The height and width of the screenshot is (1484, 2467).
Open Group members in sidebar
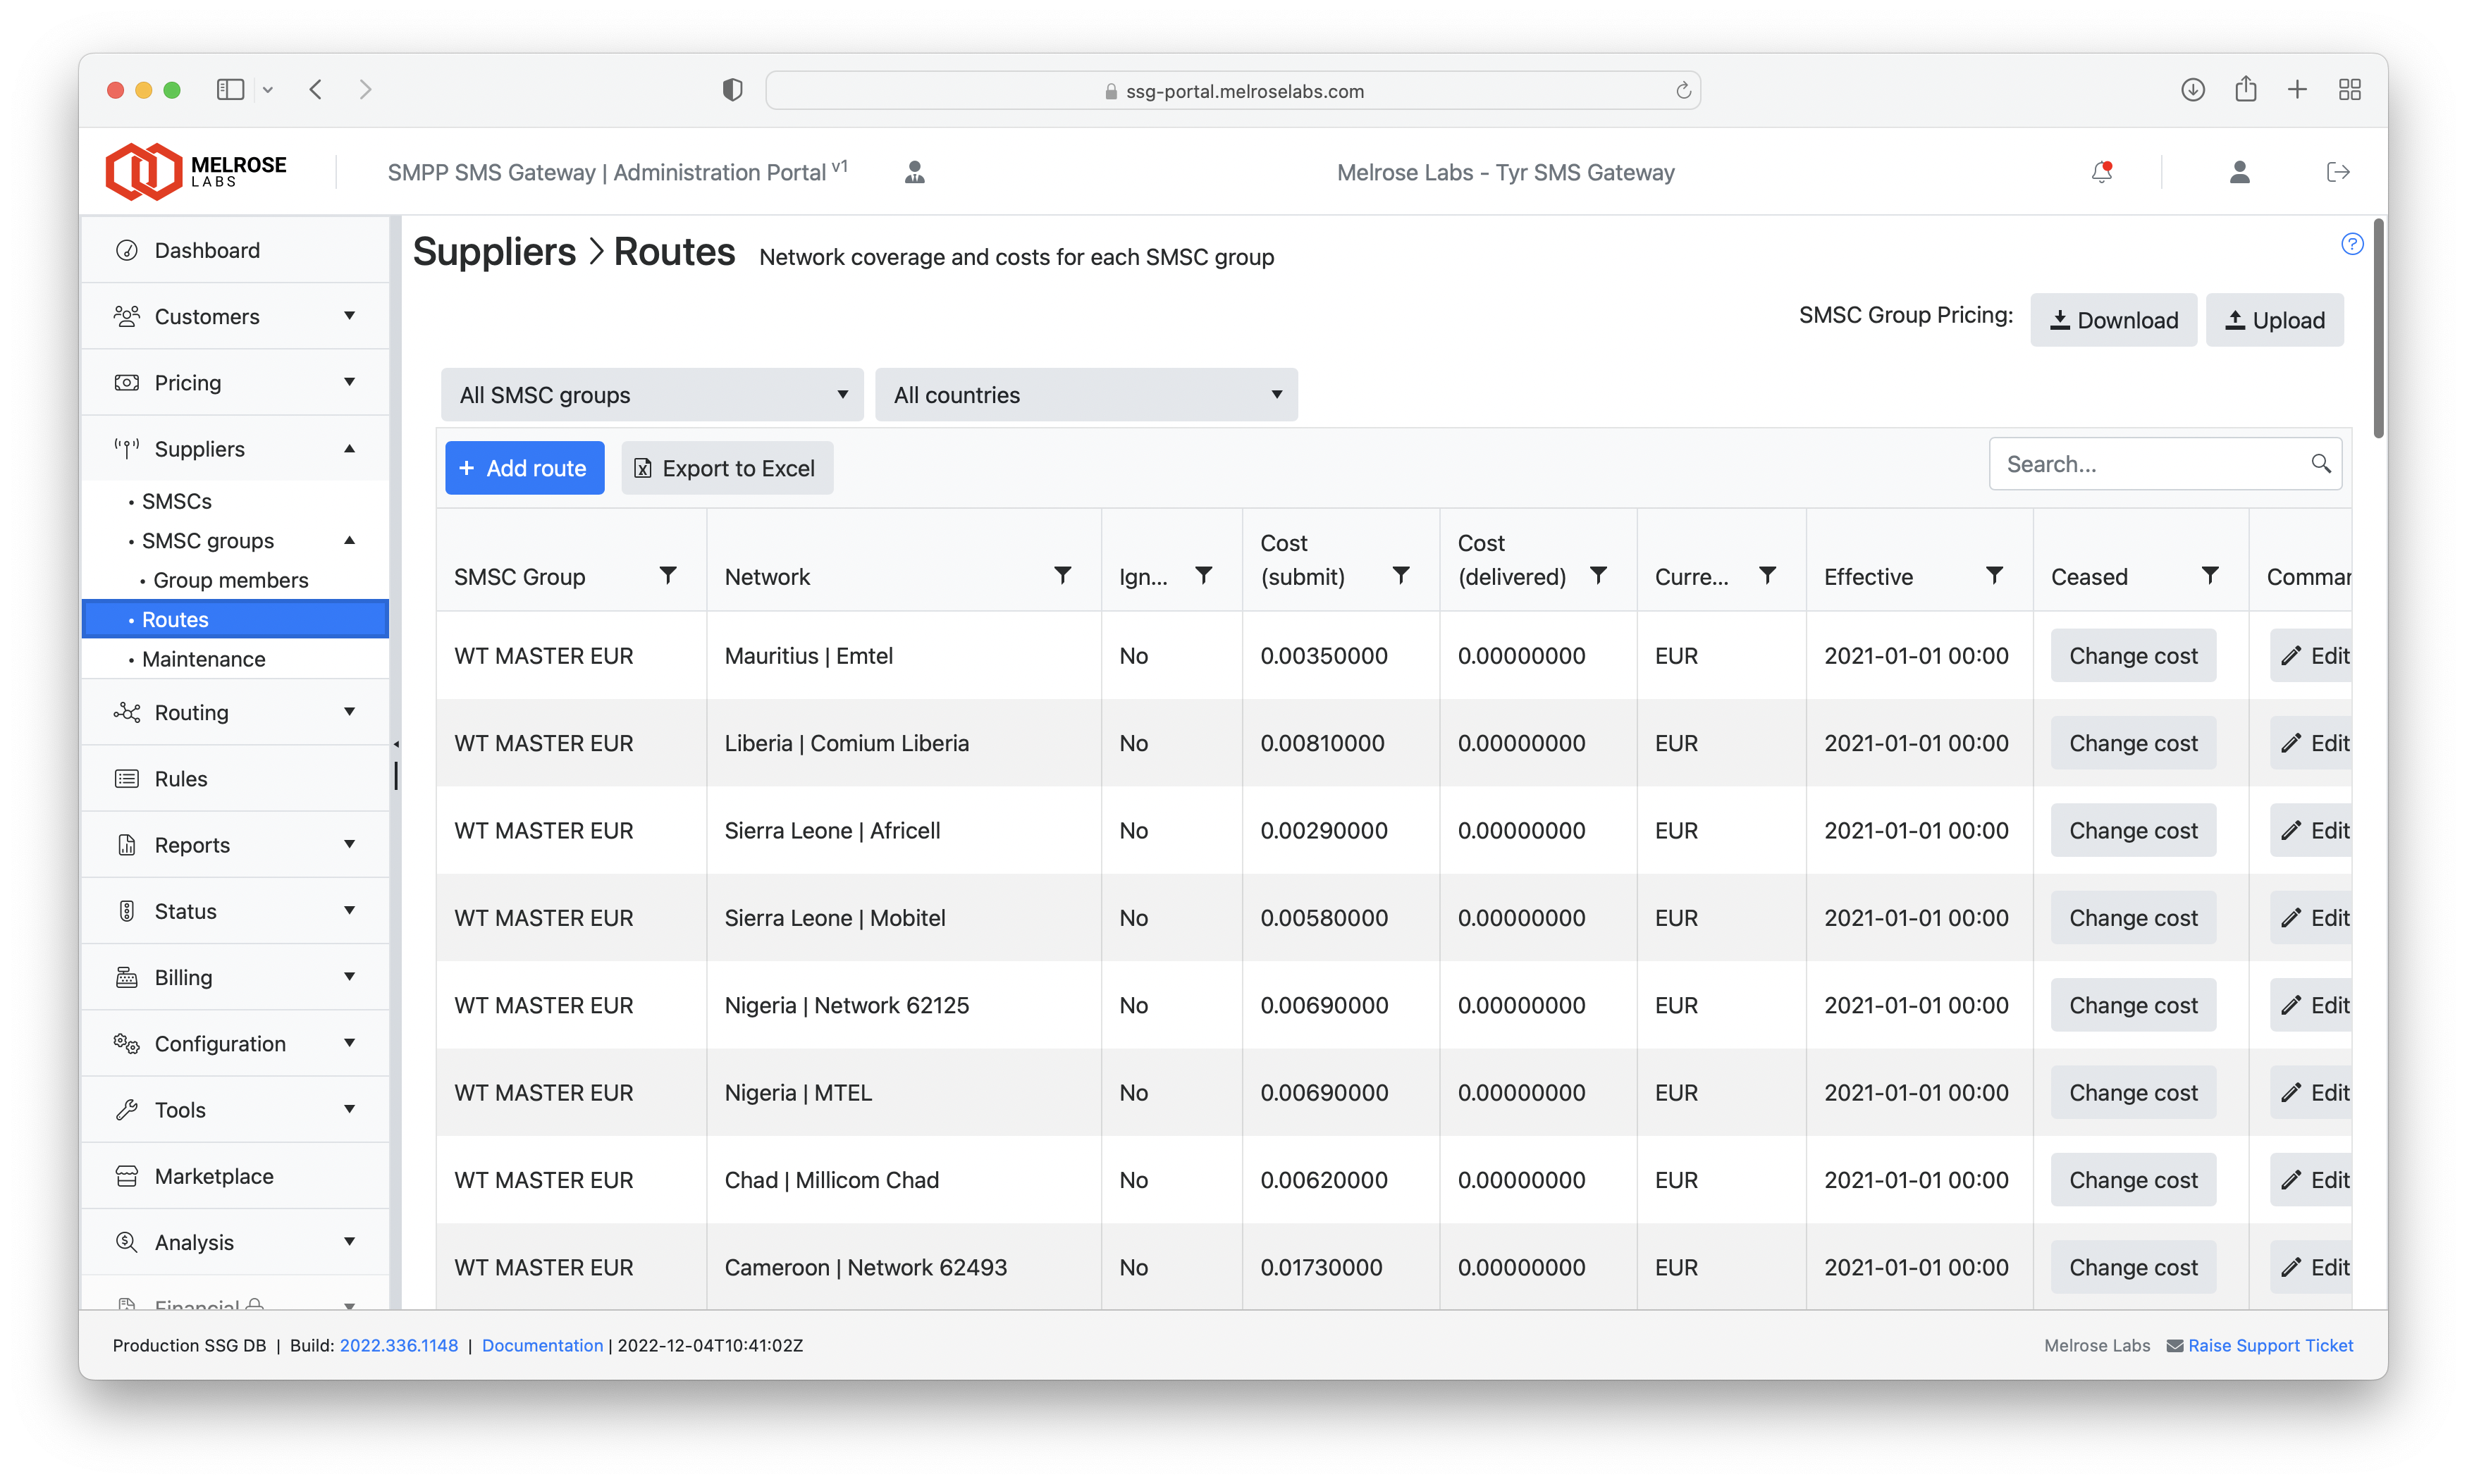point(234,580)
